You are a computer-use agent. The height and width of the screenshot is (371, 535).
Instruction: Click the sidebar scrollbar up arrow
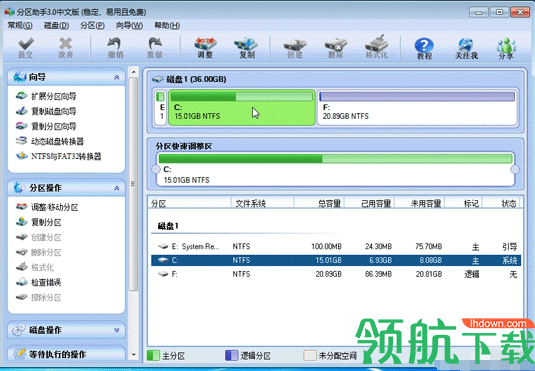[x=133, y=72]
